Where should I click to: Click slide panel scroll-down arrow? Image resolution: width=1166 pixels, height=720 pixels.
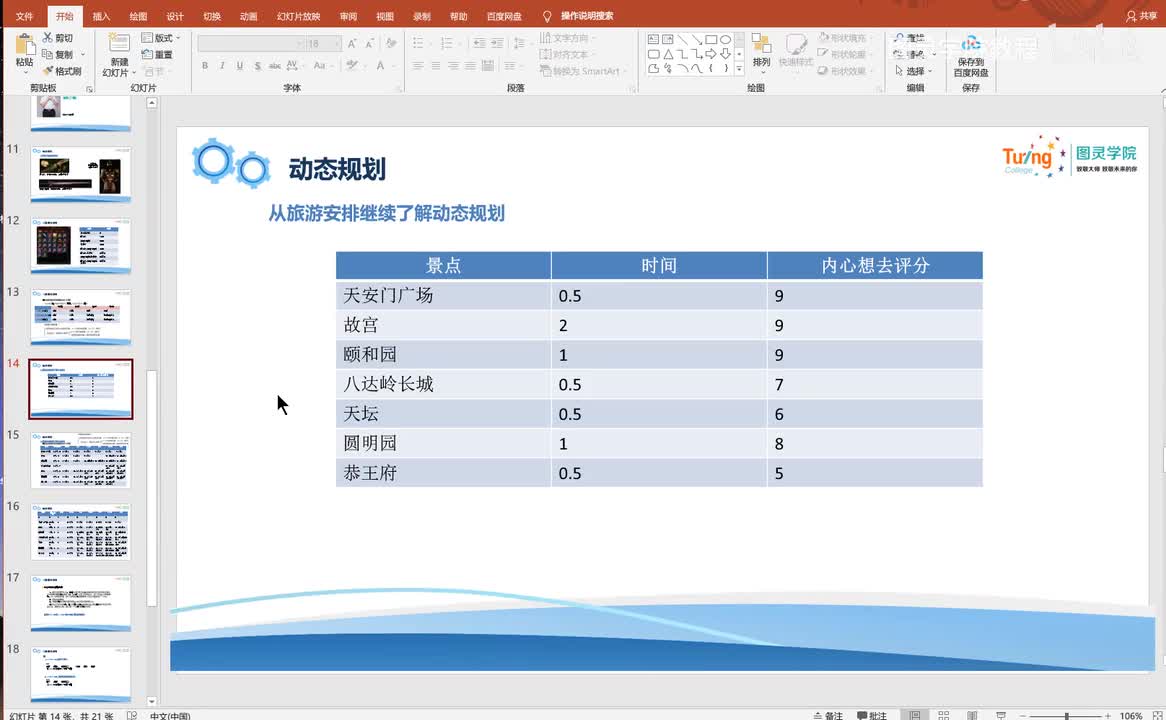pyautogui.click(x=152, y=701)
